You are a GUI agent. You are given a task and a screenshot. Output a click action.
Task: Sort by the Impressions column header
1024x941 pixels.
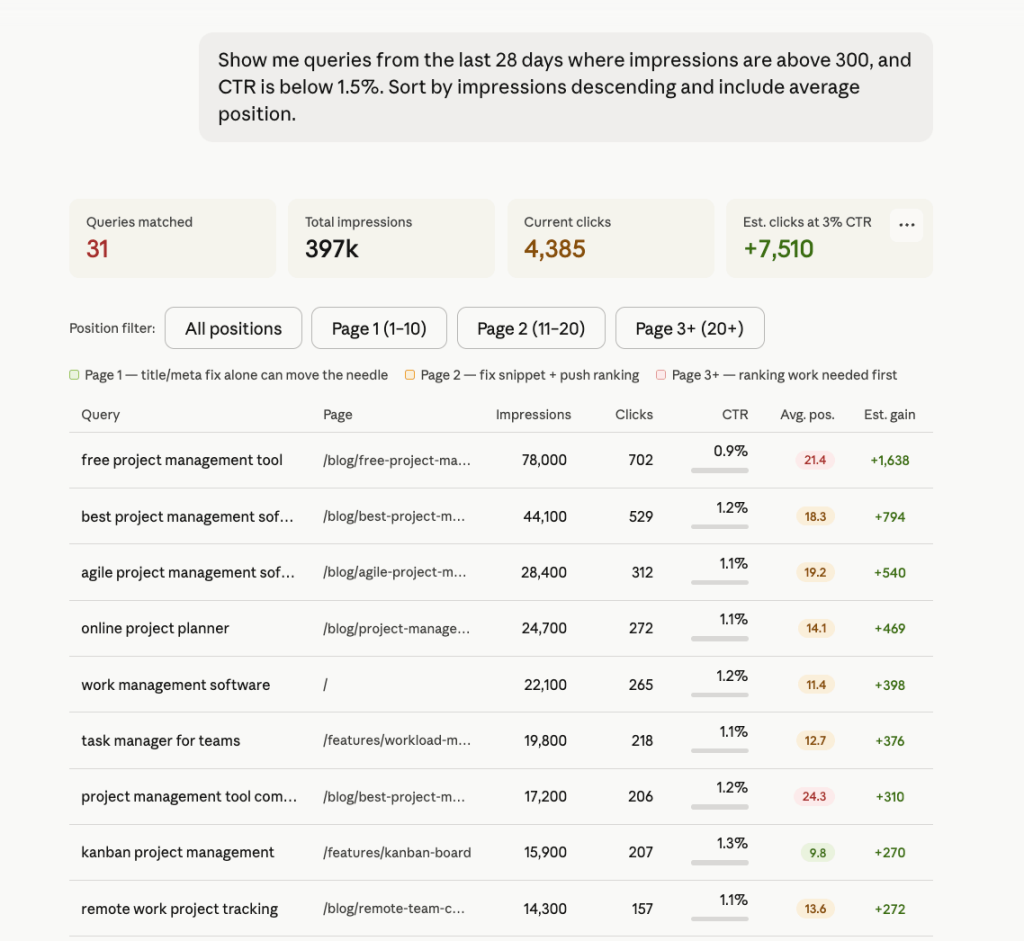pos(533,415)
